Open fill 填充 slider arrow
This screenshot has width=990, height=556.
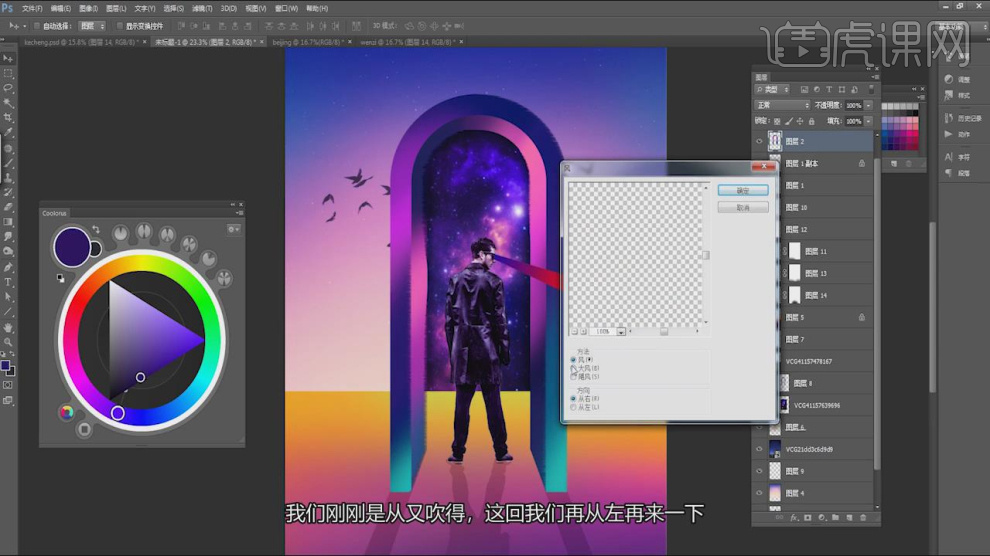click(869, 121)
